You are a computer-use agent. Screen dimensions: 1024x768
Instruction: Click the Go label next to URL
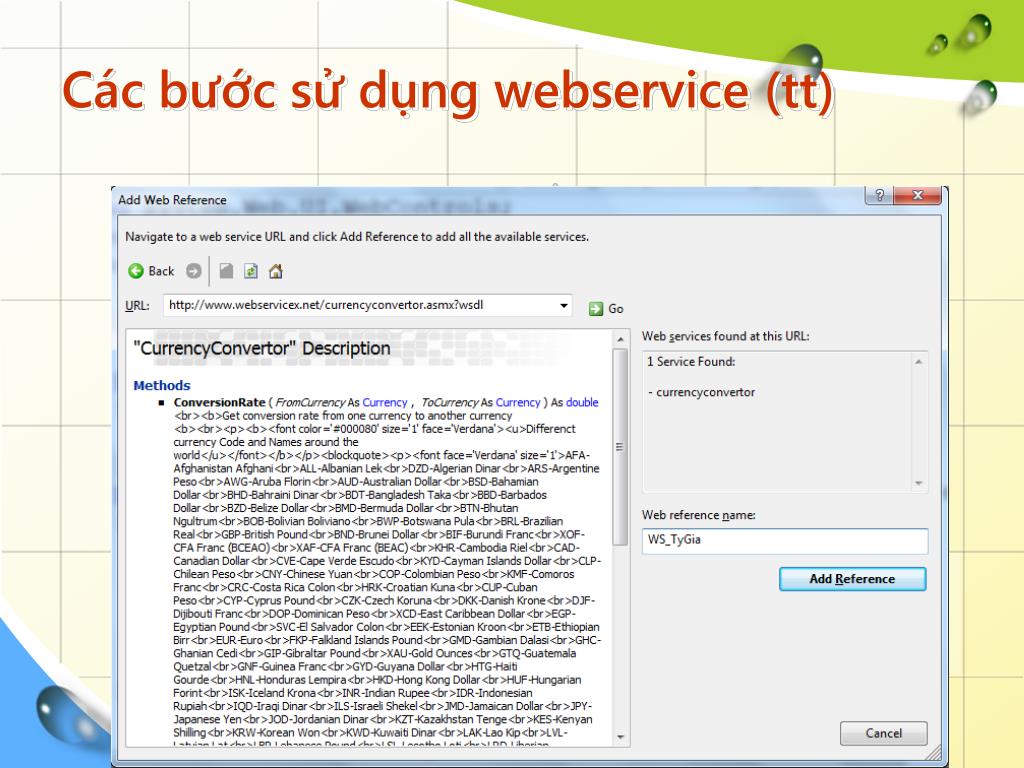(x=616, y=309)
